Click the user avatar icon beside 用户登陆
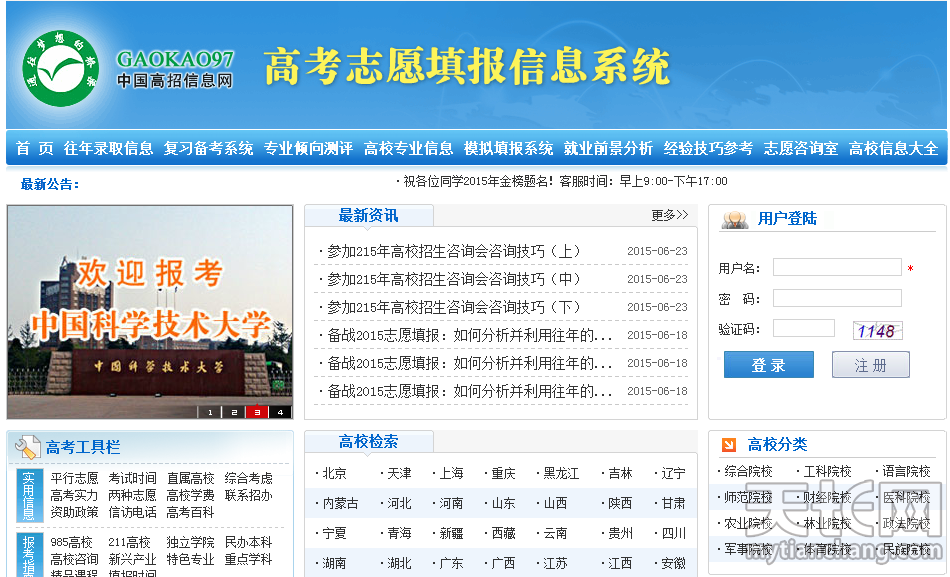This screenshot has height=577, width=950. point(735,219)
